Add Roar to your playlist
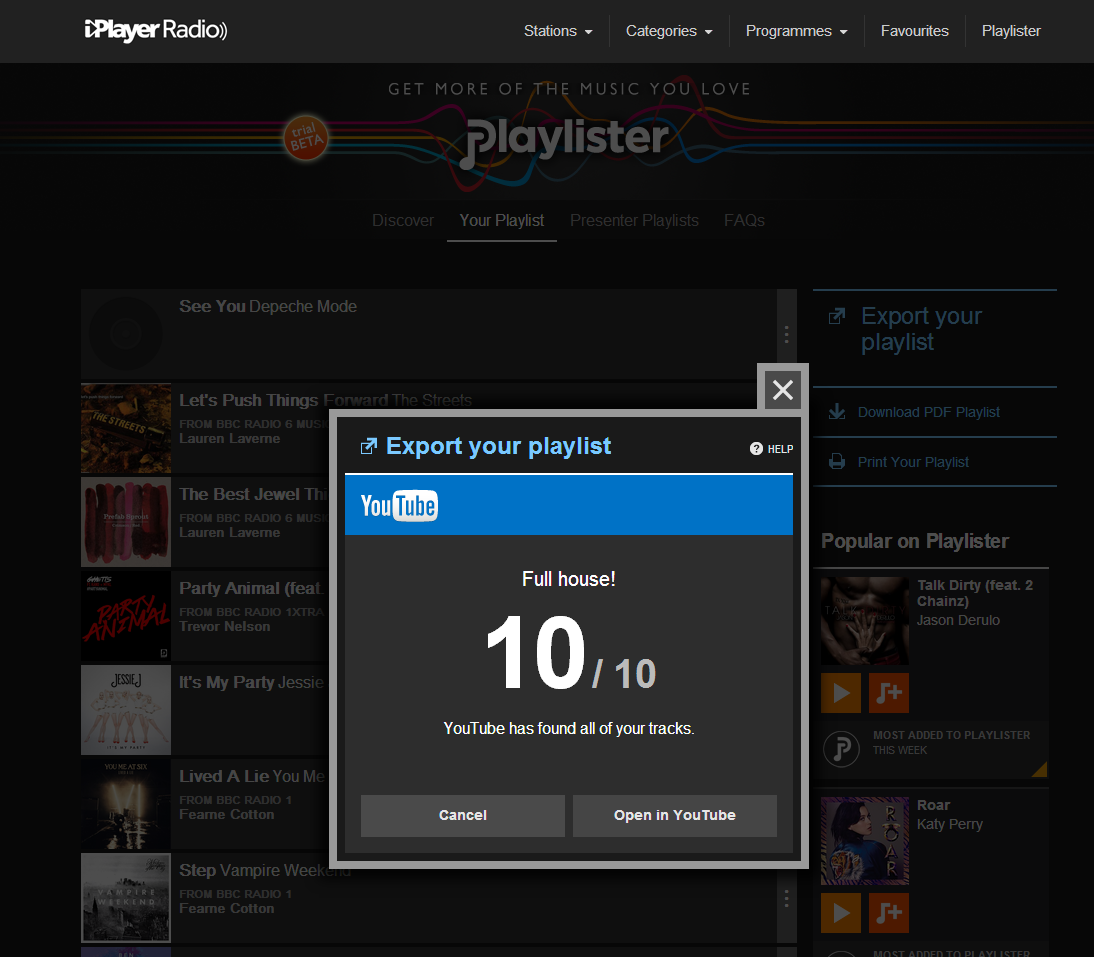Viewport: 1094px width, 957px height. pos(889,912)
